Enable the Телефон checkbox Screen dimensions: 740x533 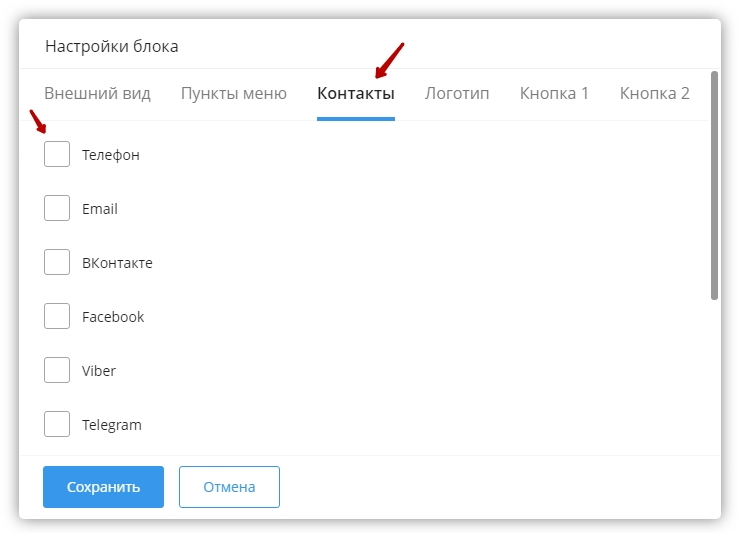point(57,154)
